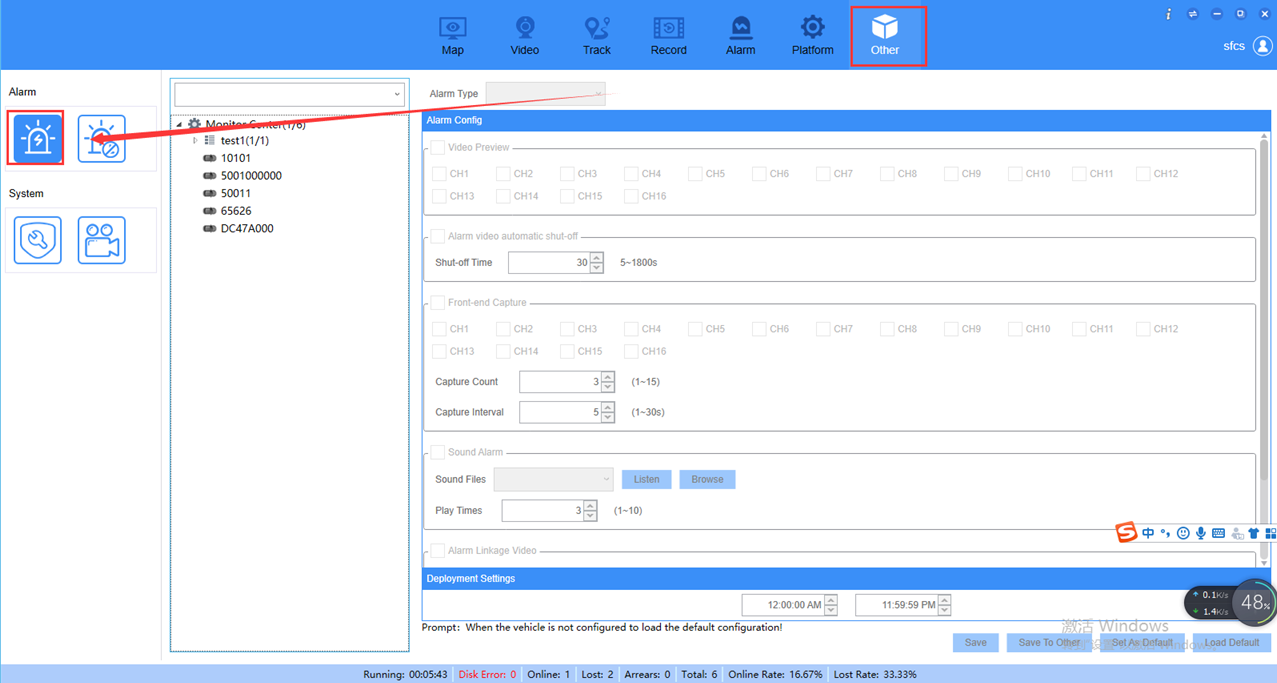Click the Browse button
Viewport: 1277px width, 683px height.
(707, 480)
